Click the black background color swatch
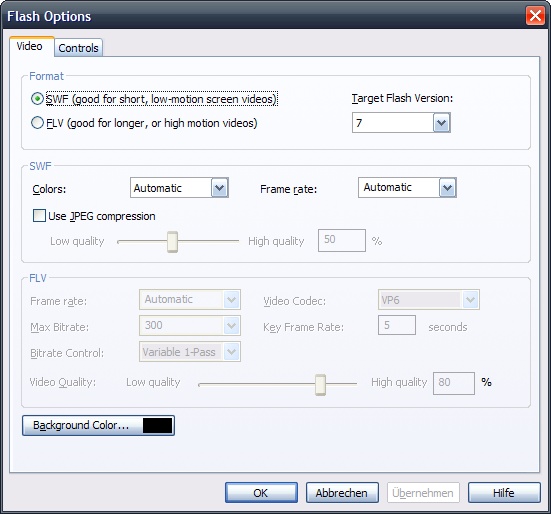This screenshot has height=514, width=551. (x=157, y=425)
